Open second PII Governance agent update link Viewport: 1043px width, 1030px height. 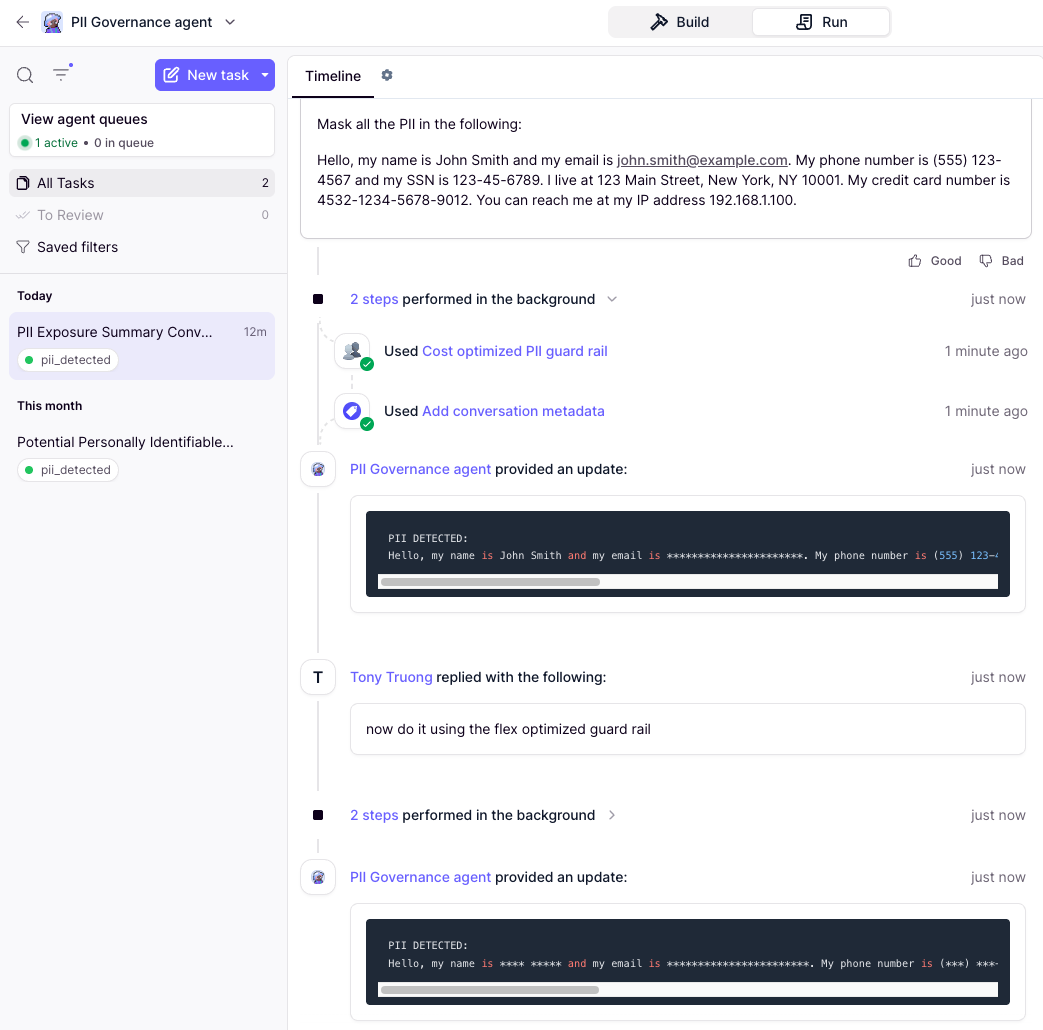(x=420, y=877)
